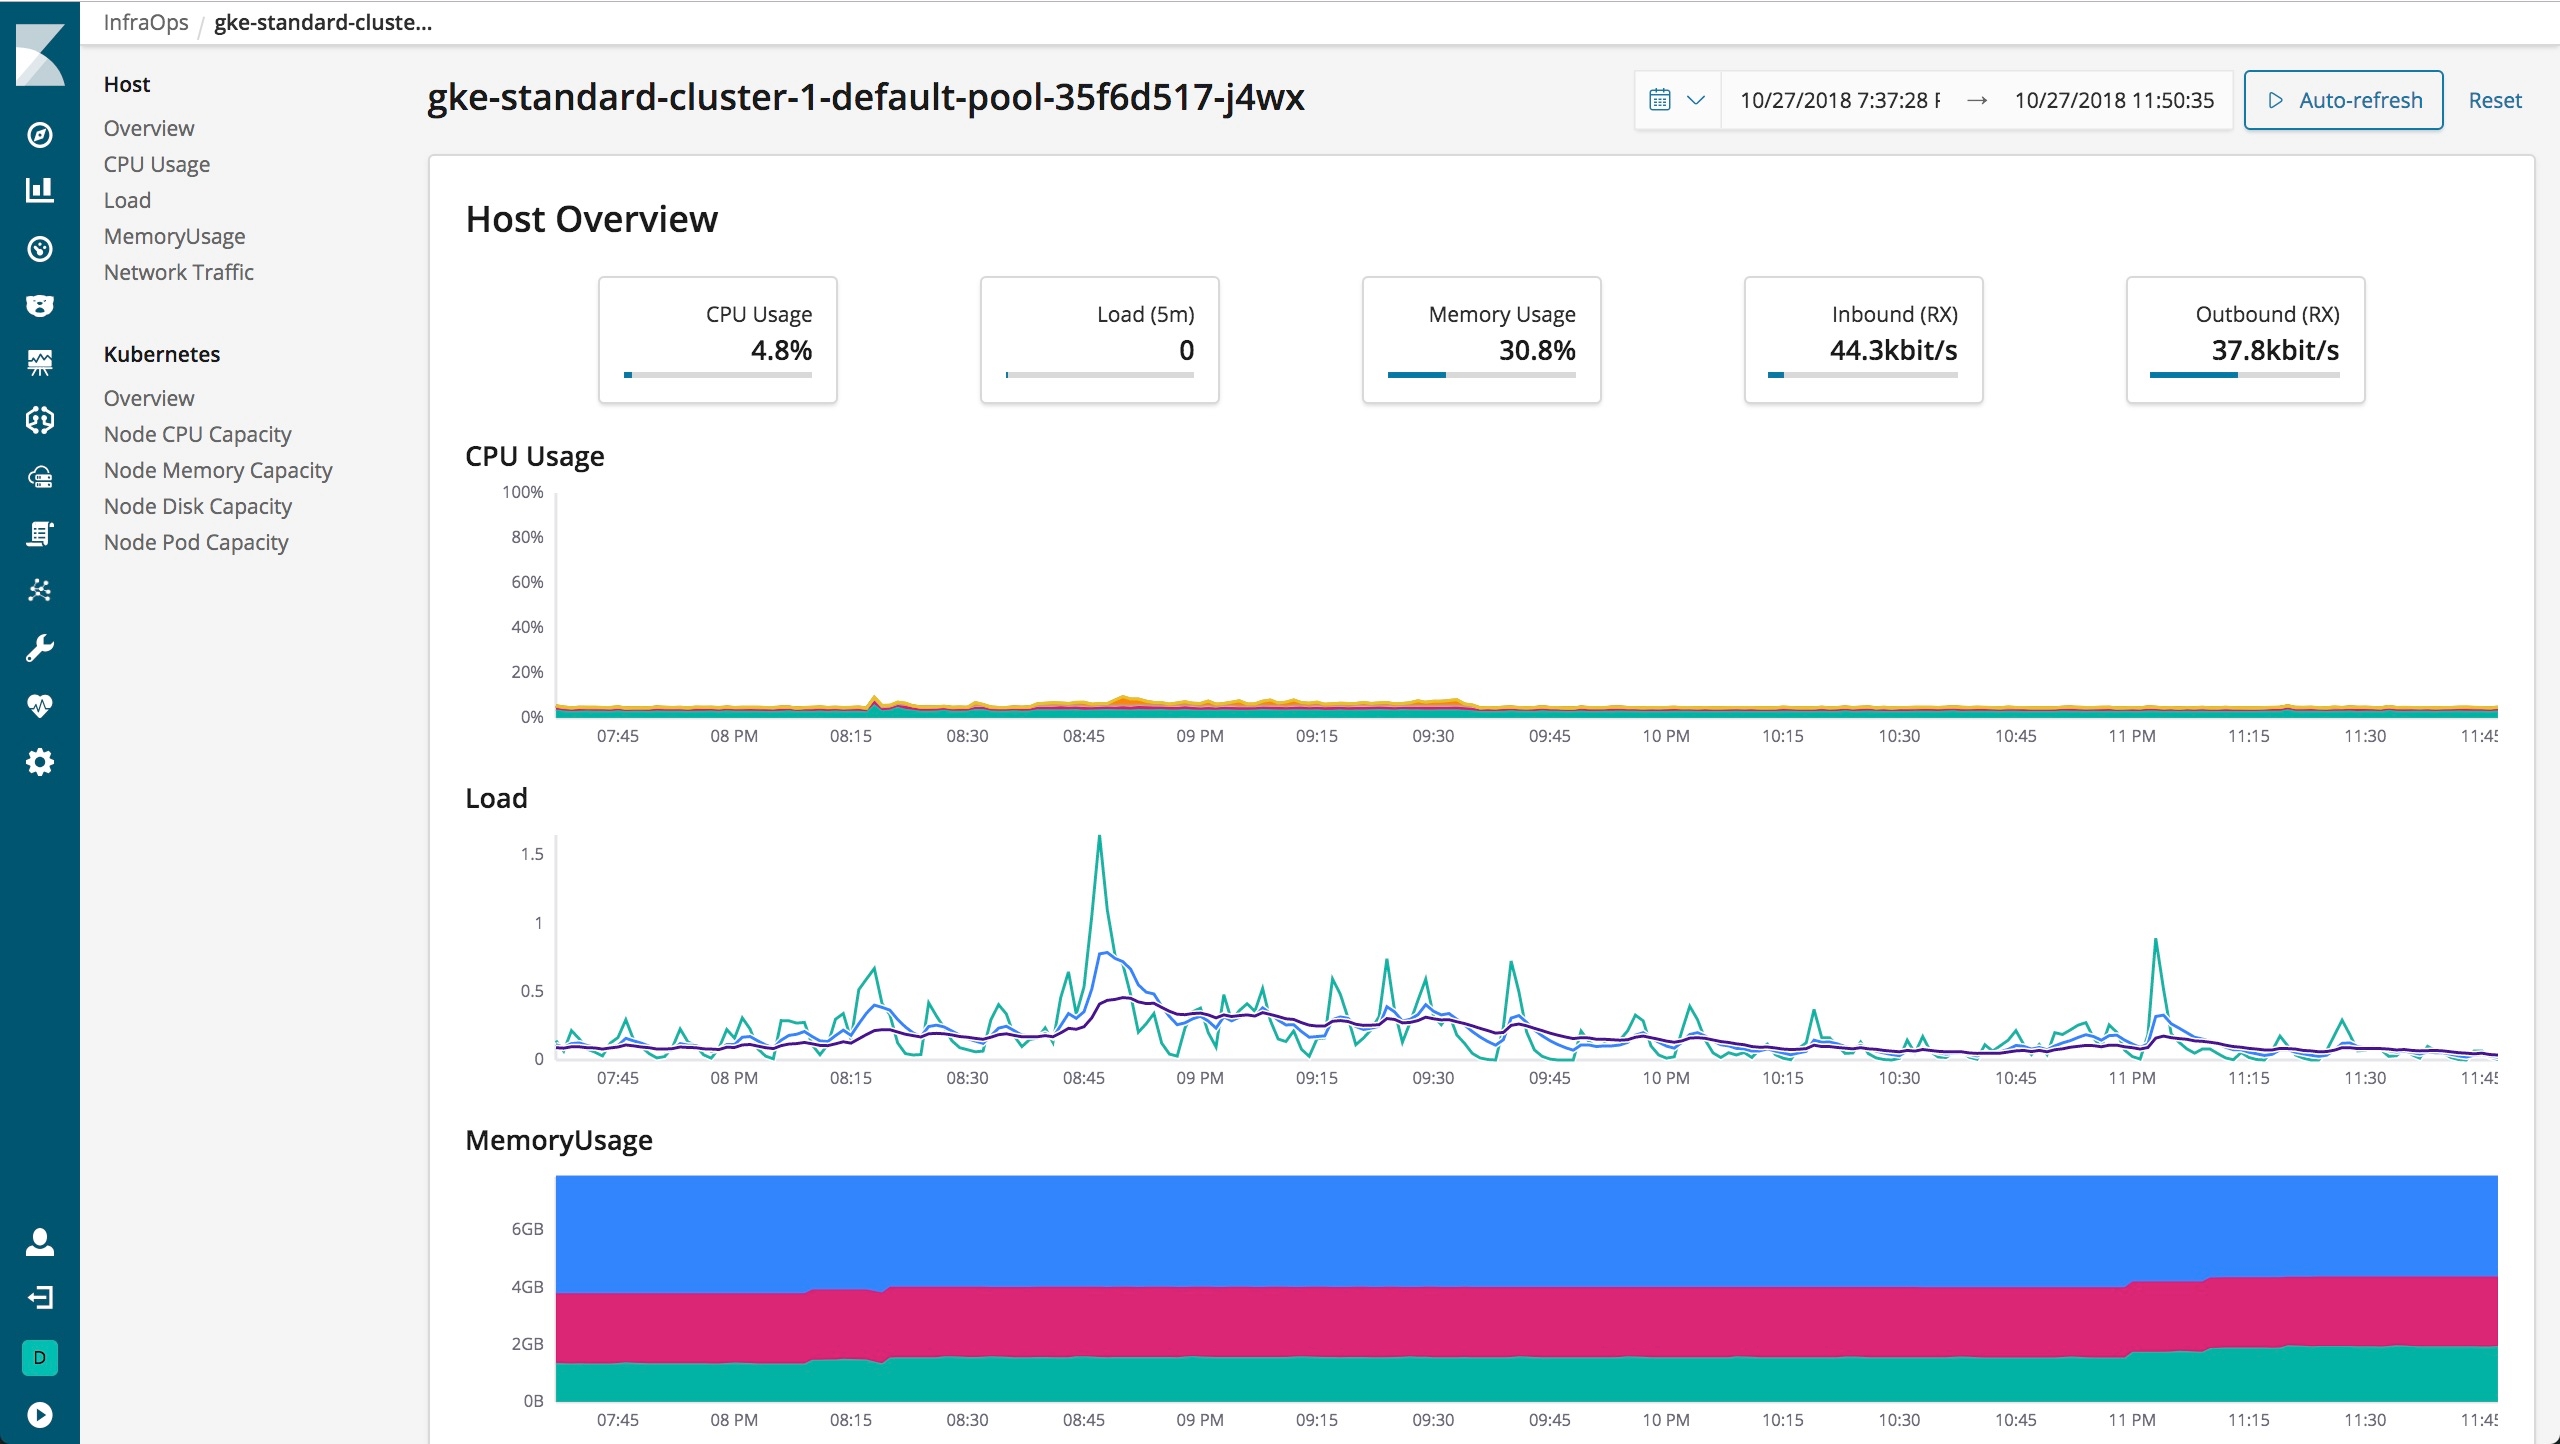Jump to Host Load section
Image resolution: width=2560 pixels, height=1444 pixels.
(x=127, y=200)
